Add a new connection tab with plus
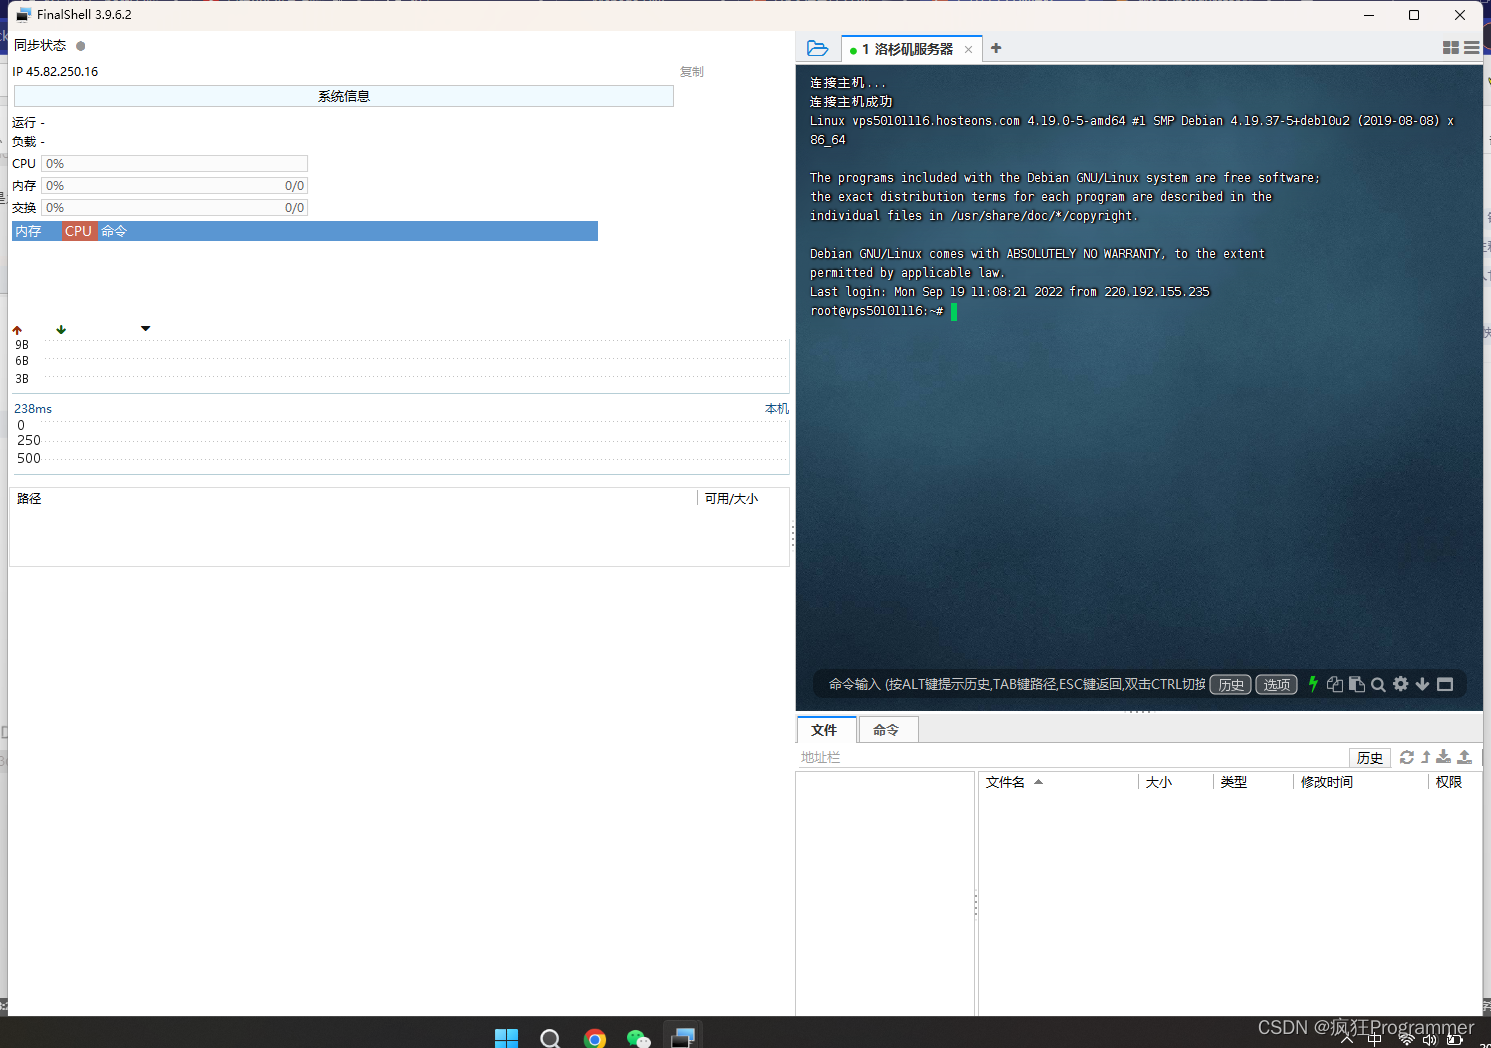The height and width of the screenshot is (1048, 1491). coord(996,48)
